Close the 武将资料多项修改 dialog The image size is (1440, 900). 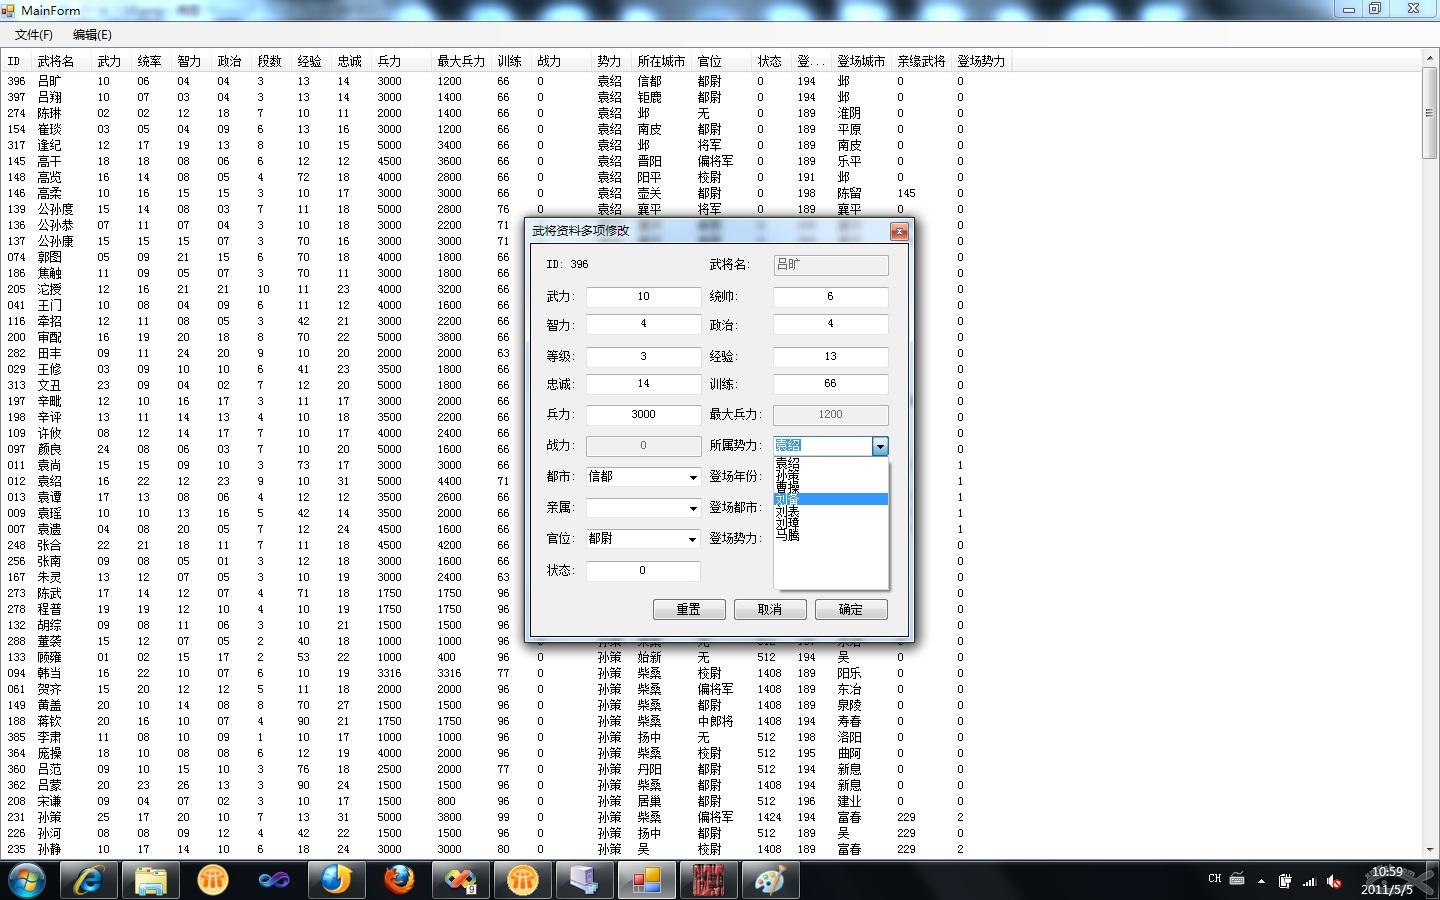click(x=899, y=231)
